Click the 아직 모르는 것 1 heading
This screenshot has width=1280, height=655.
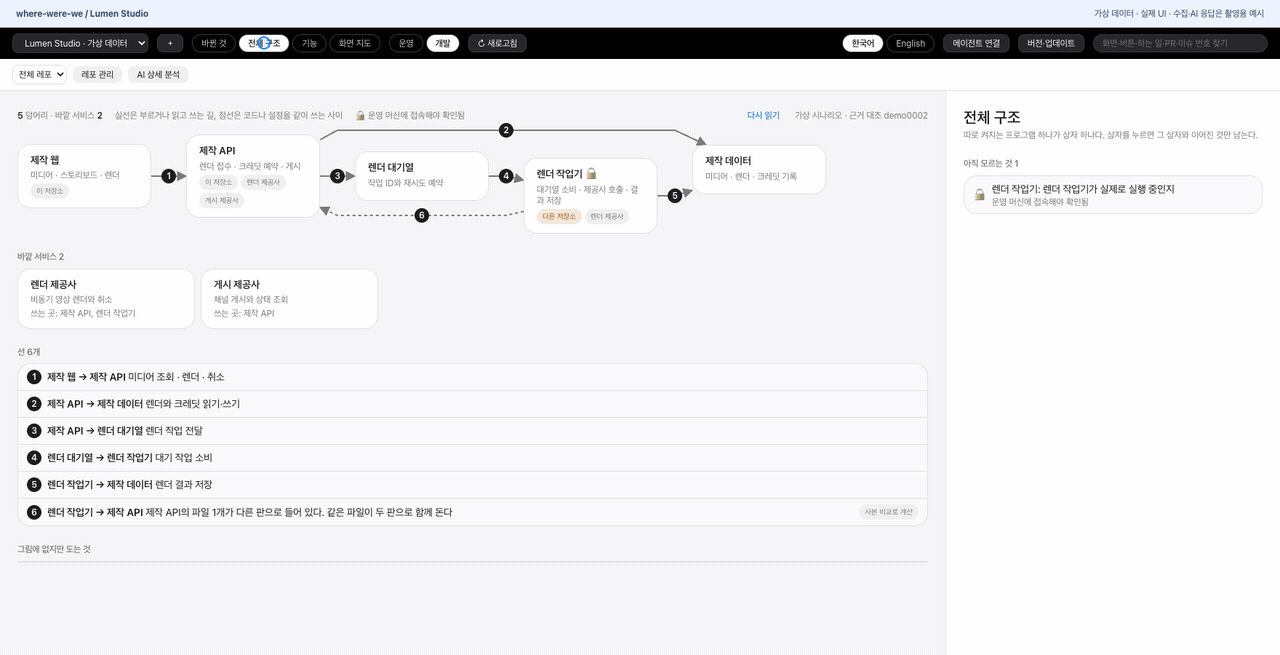tap(990, 163)
